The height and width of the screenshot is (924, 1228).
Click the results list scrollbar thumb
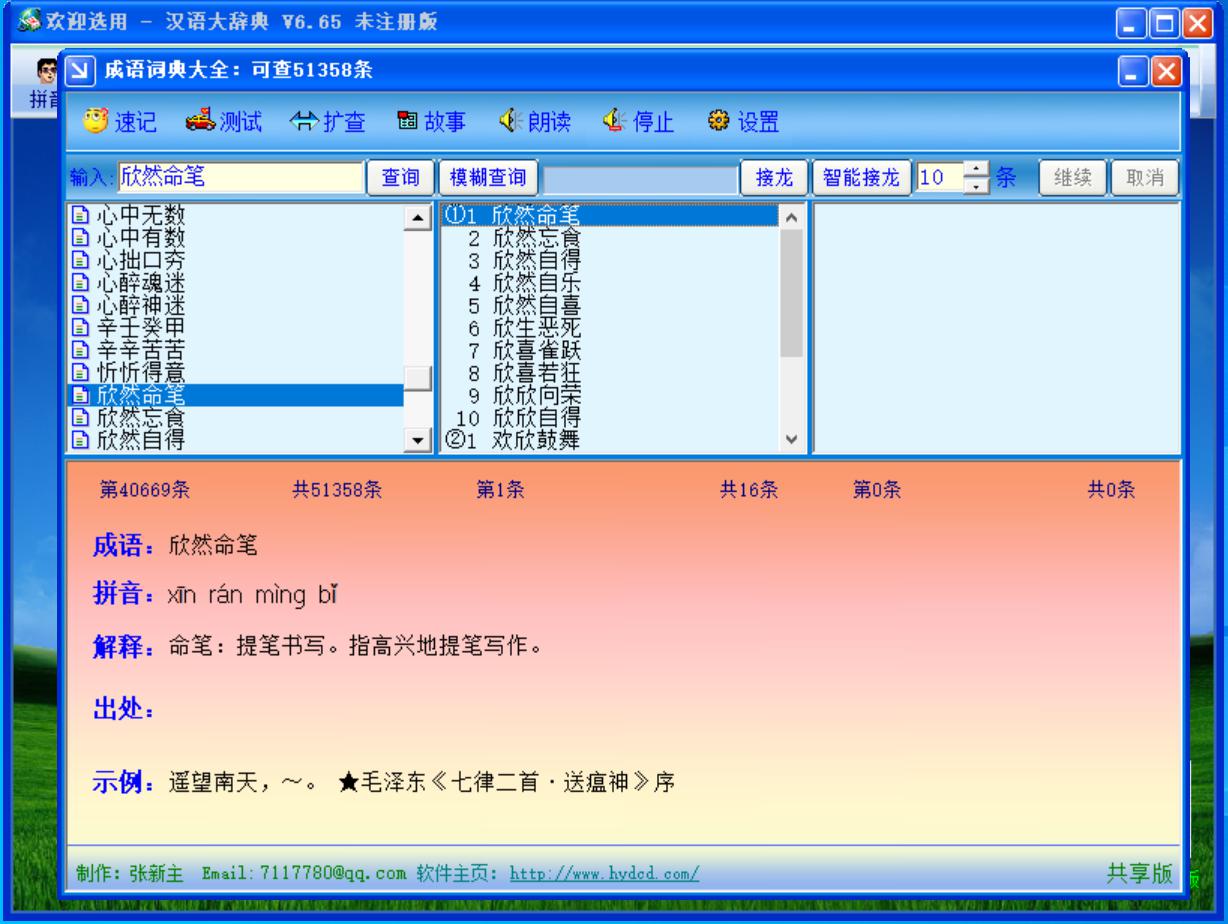coord(791,293)
